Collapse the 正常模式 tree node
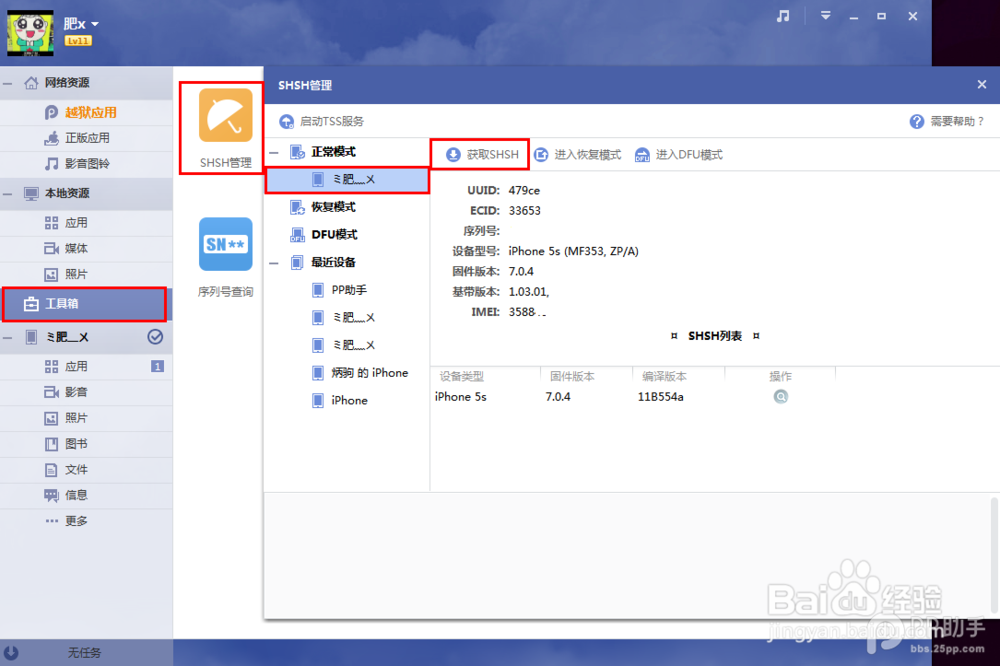Image resolution: width=1000 pixels, height=666 pixels. tap(274, 152)
